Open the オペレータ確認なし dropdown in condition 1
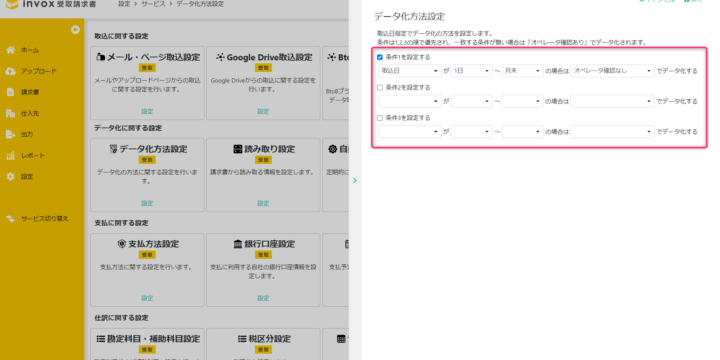Screen dimensions: 720x360 click(x=613, y=71)
